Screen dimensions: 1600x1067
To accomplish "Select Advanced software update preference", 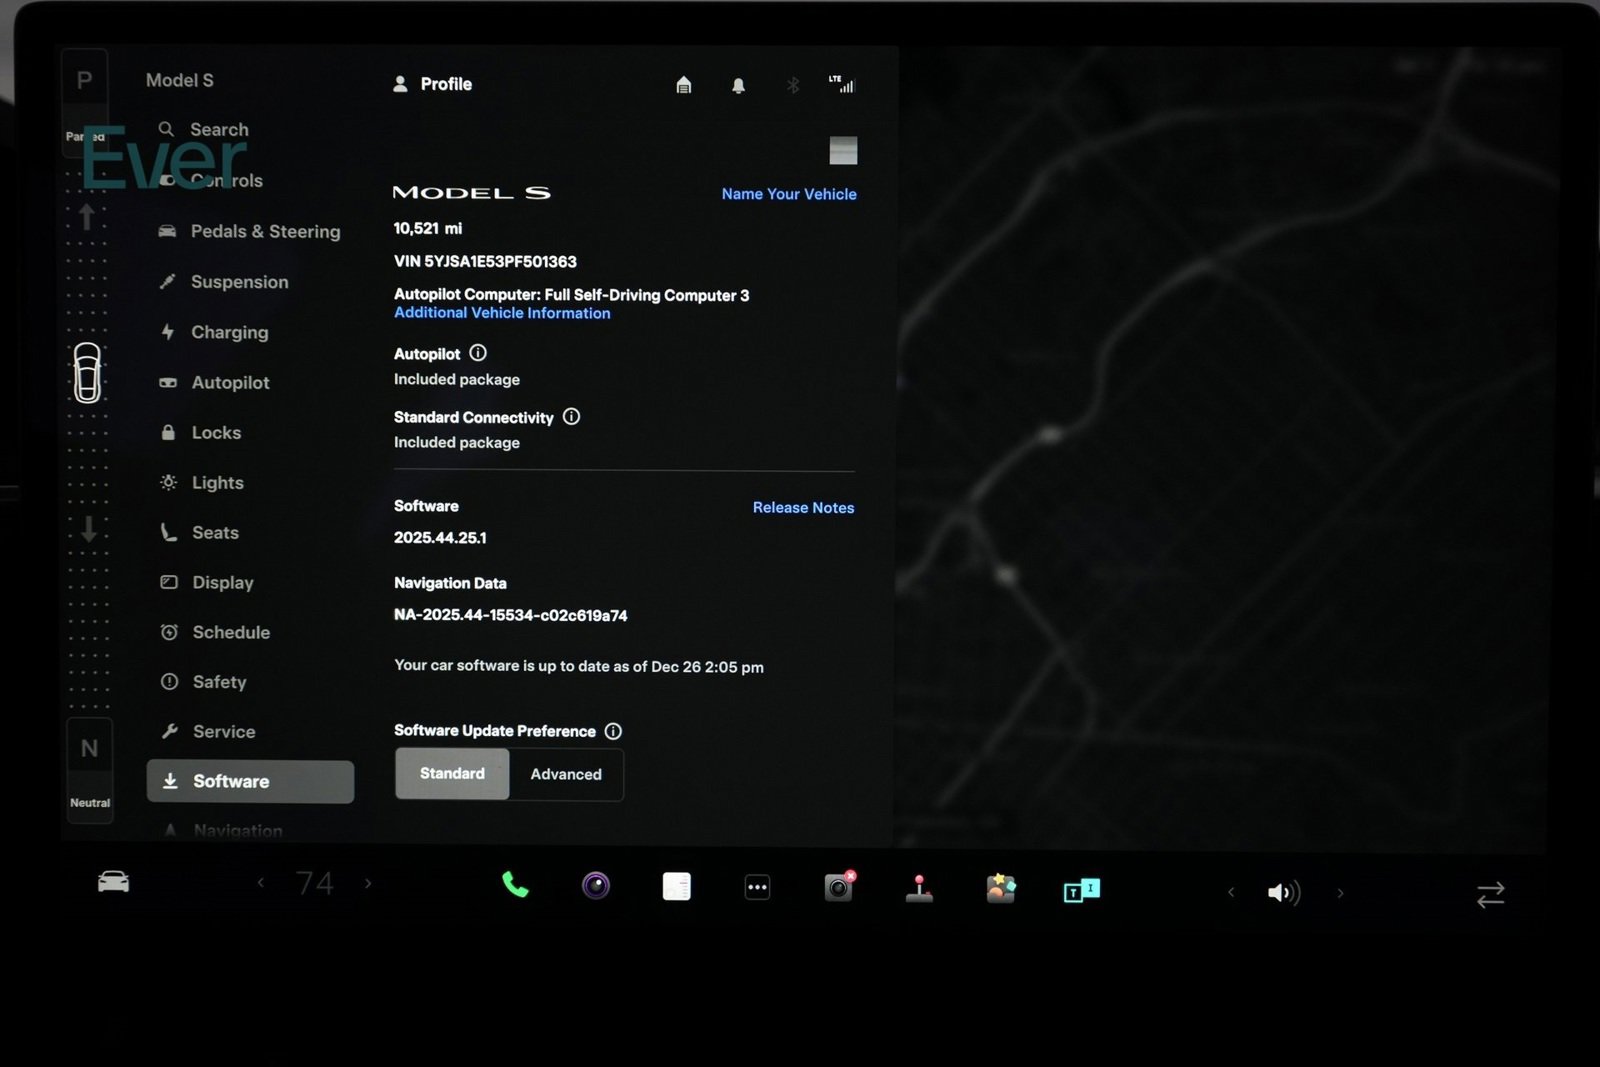I will 566,775.
